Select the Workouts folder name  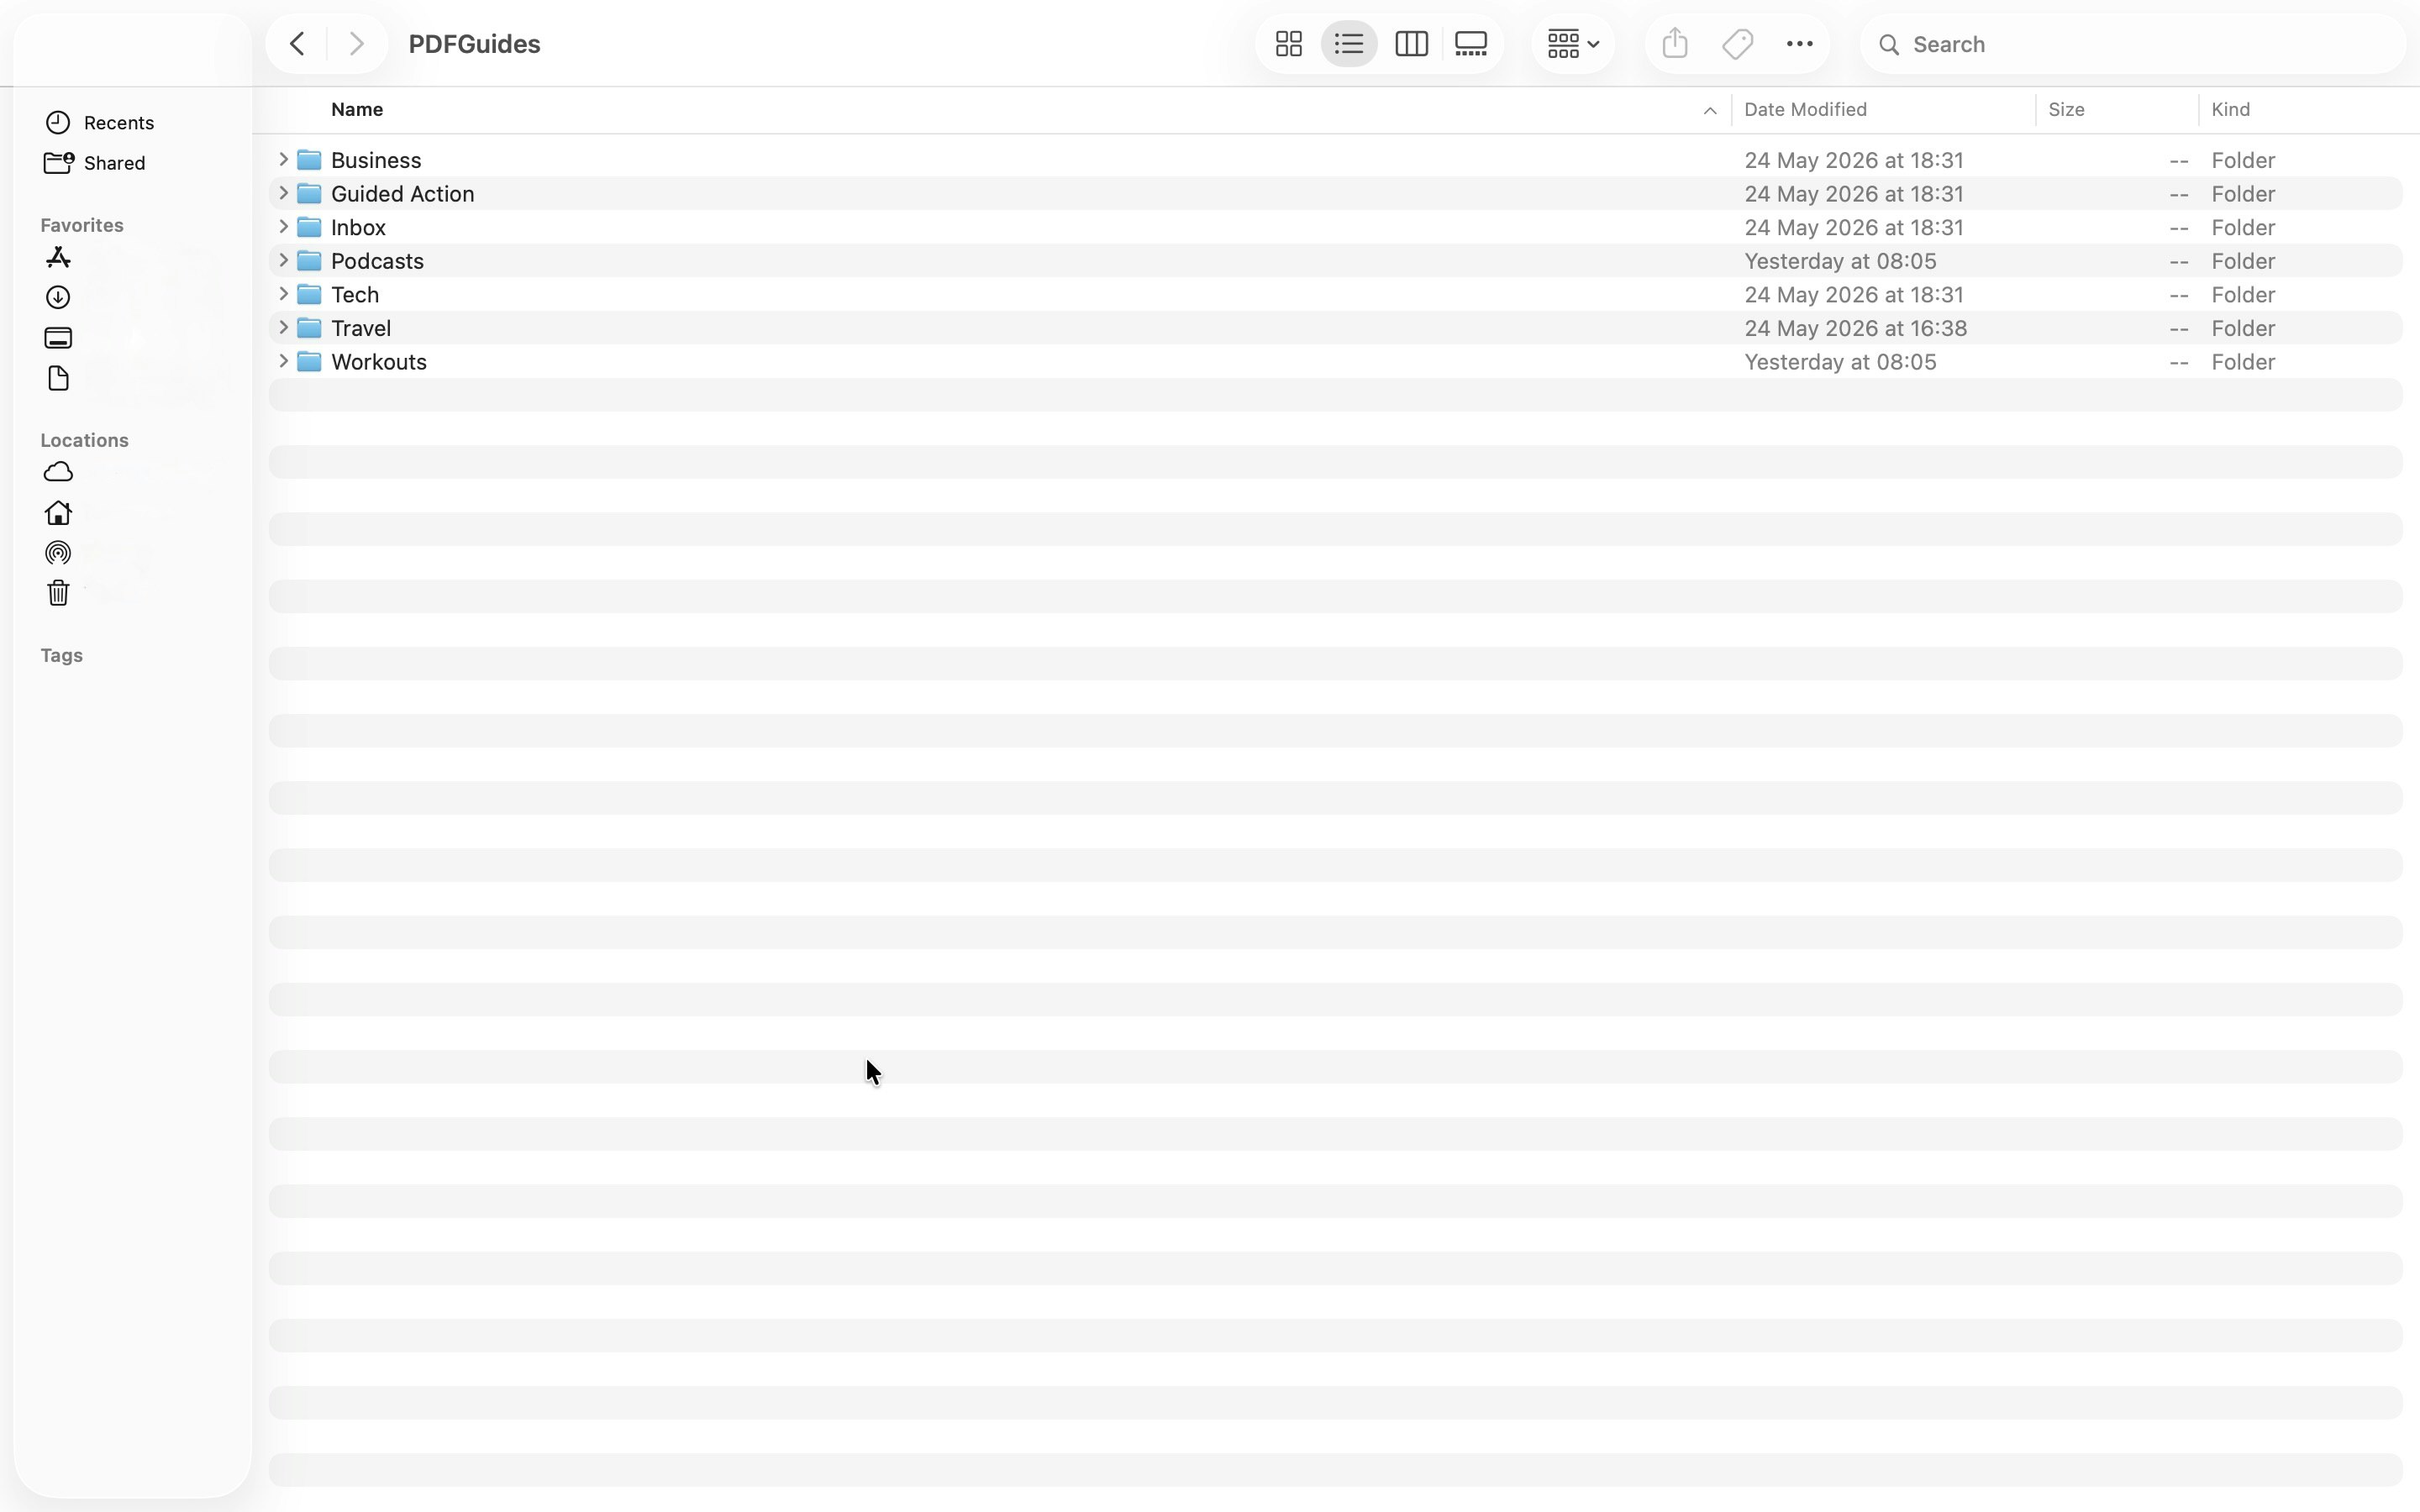(379, 362)
